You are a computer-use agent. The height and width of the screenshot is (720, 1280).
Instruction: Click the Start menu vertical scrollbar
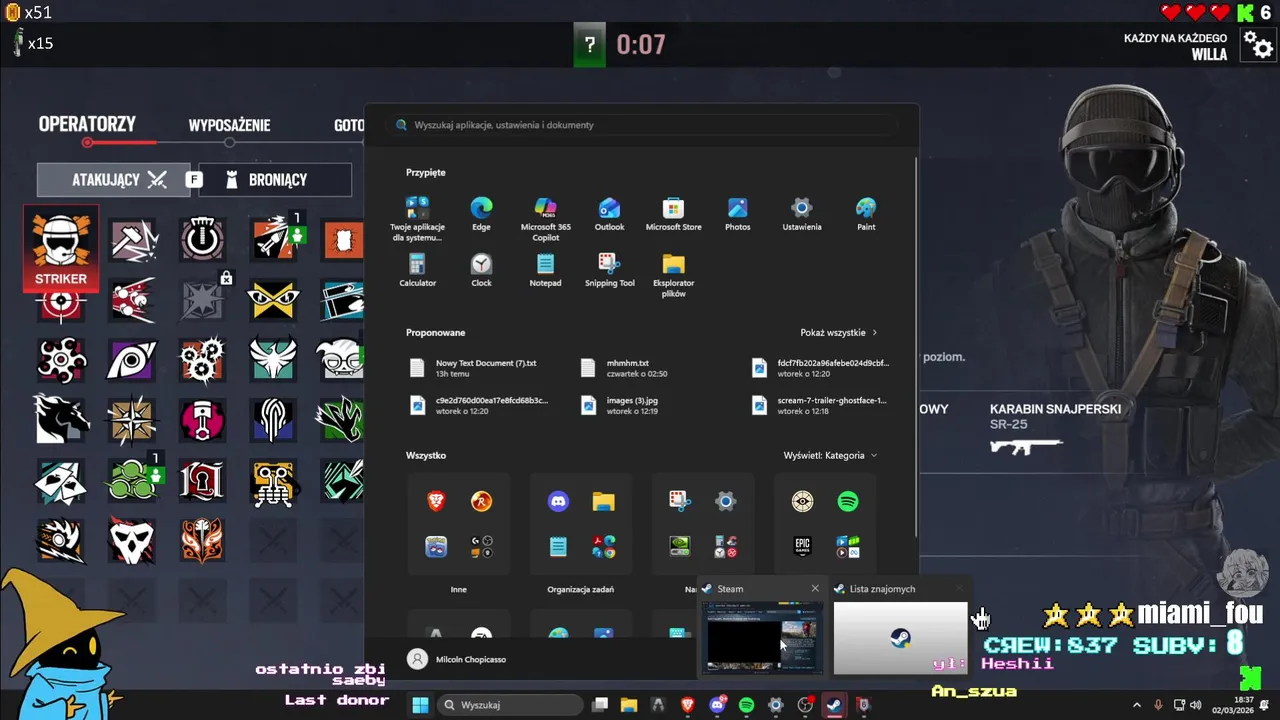click(x=915, y=345)
